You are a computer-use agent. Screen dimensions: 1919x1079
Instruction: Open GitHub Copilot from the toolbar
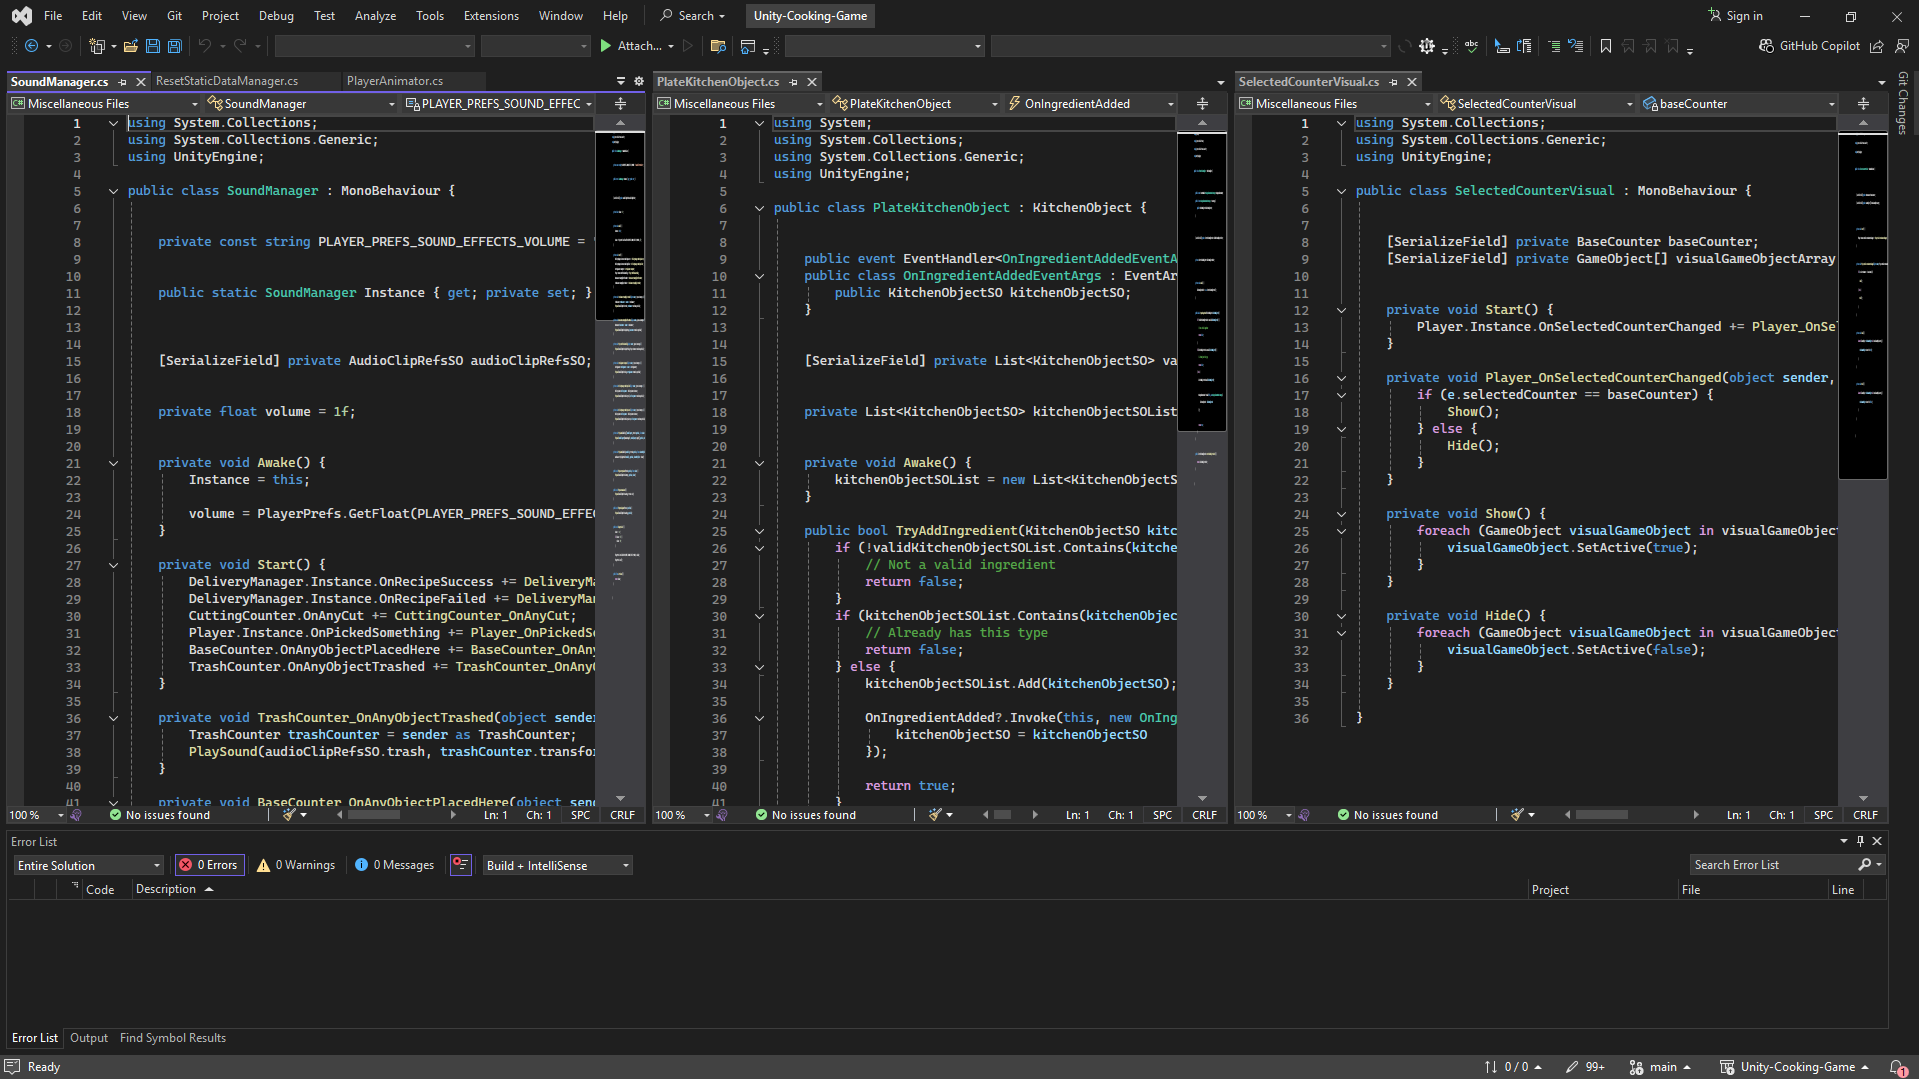click(x=1809, y=46)
